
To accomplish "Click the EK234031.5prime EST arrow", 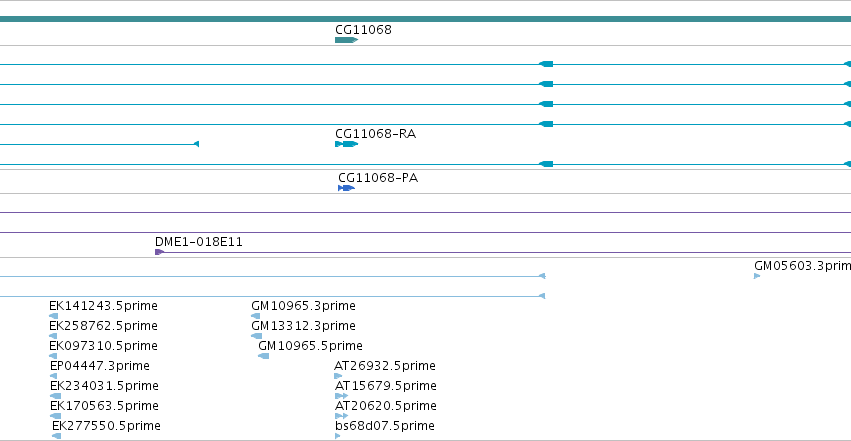I will (55, 396).
